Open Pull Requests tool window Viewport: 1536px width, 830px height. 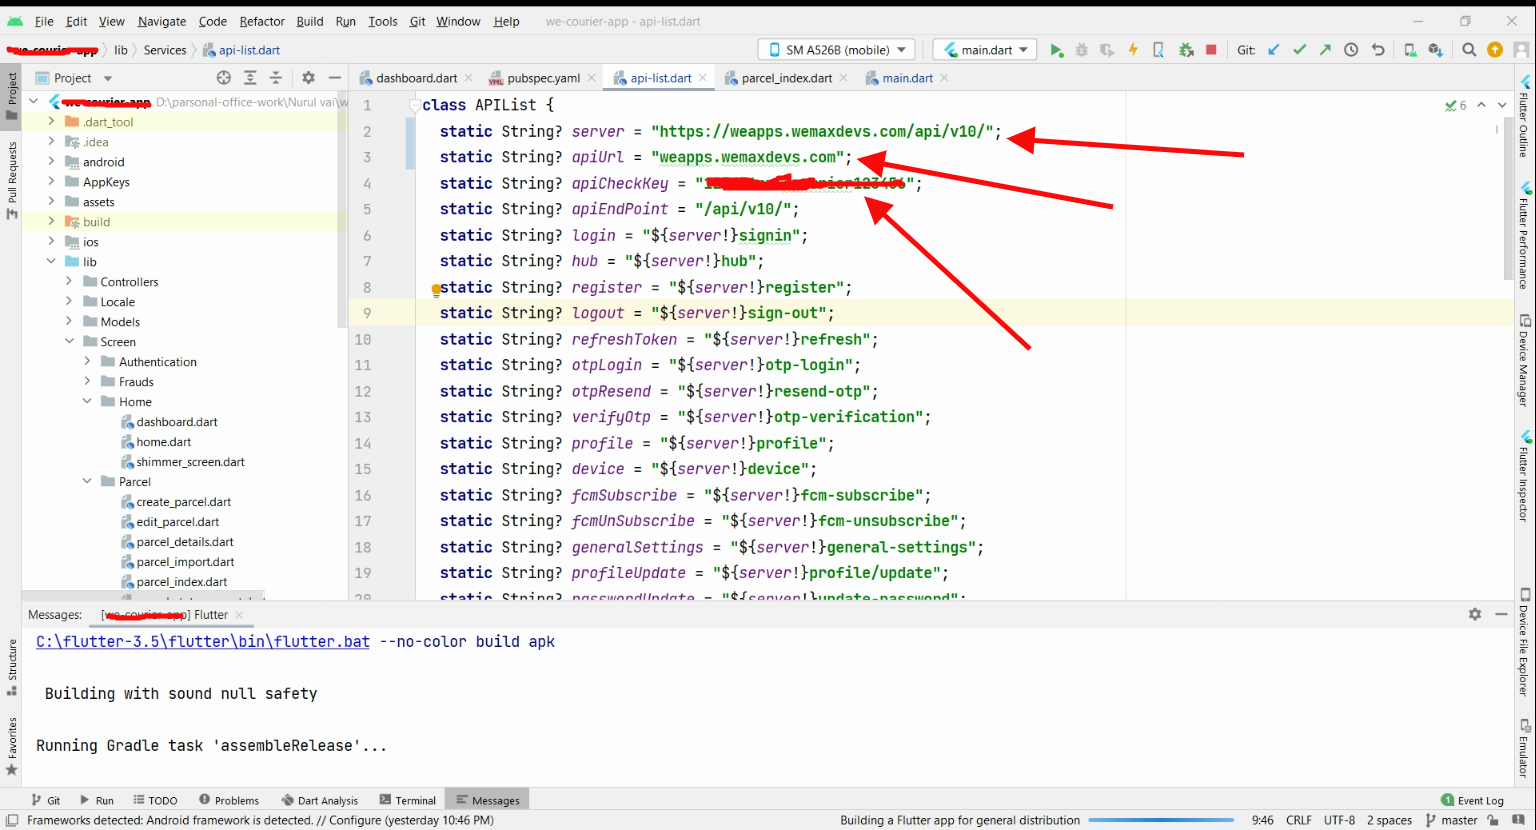tap(12, 180)
